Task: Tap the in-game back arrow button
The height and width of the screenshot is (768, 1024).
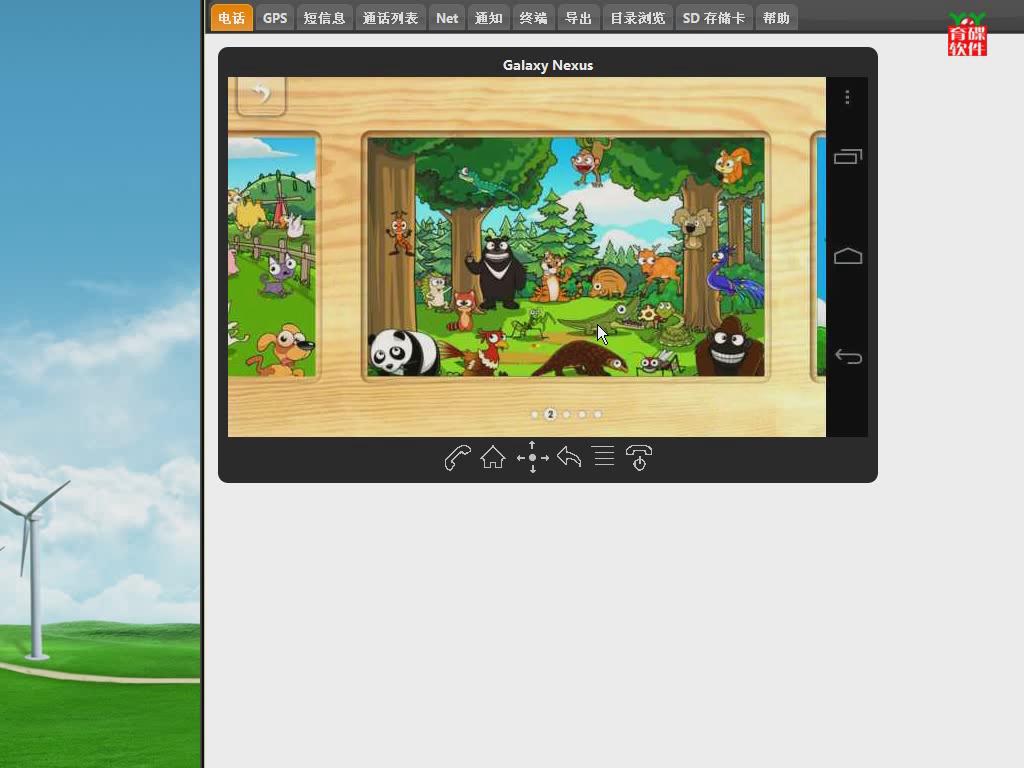Action: [261, 95]
